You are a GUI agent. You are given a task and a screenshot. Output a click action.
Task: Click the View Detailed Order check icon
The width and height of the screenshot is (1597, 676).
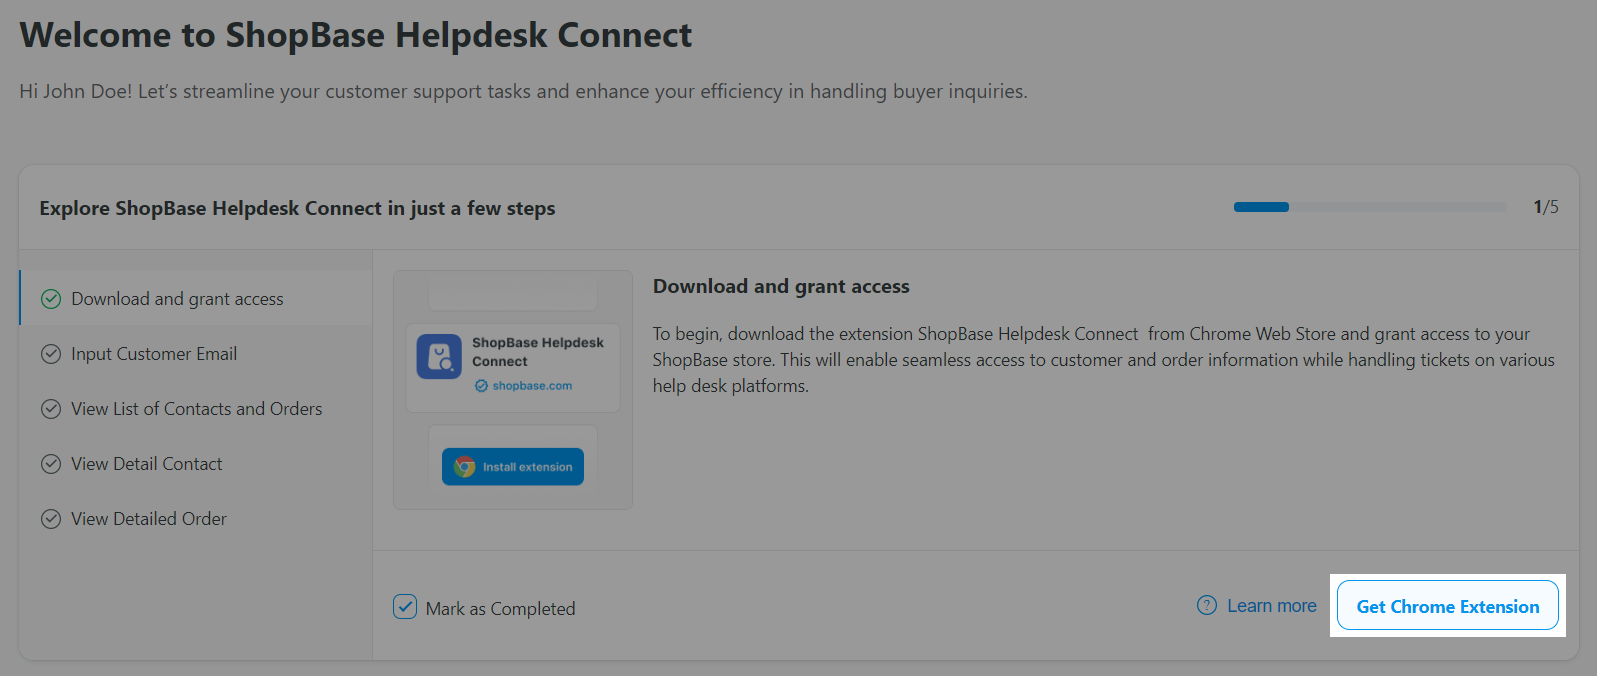tap(51, 519)
